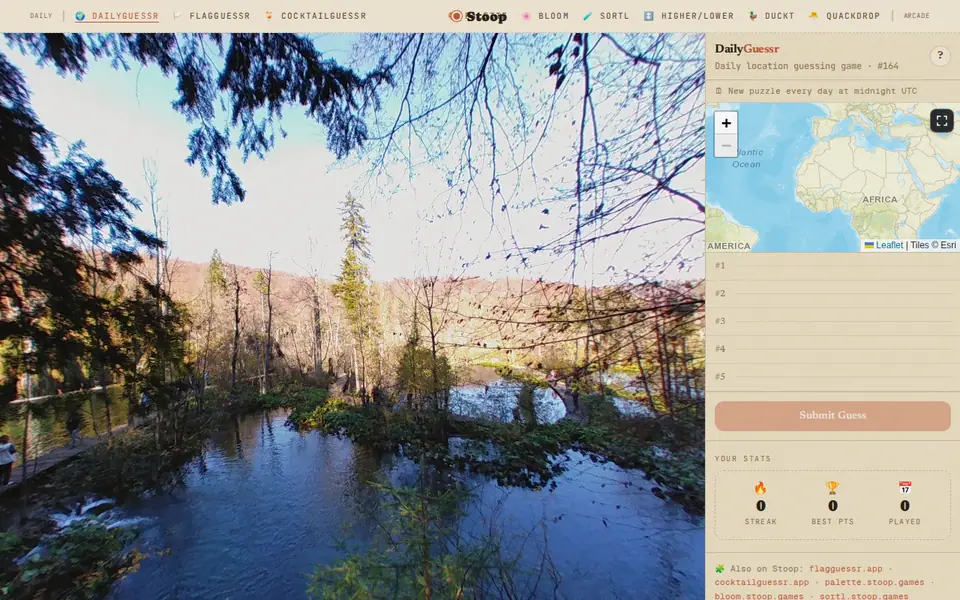Click the DailyGuessr panel title
This screenshot has height=600, width=960.
coord(747,49)
